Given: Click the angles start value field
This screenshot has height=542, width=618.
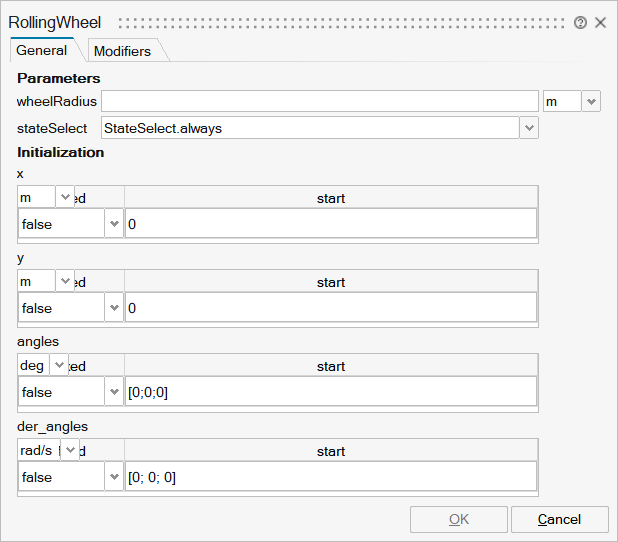Looking at the screenshot, I should coord(330,393).
